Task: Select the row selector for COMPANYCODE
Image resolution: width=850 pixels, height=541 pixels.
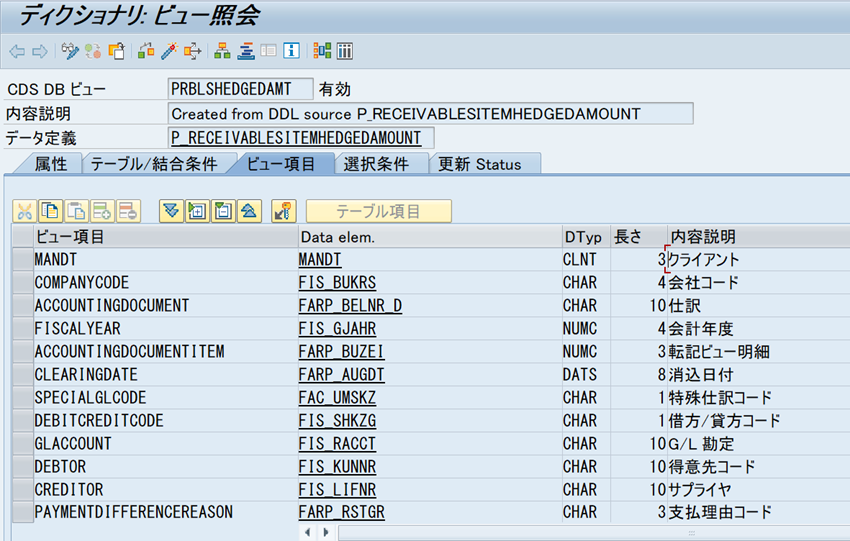Action: [x=23, y=282]
